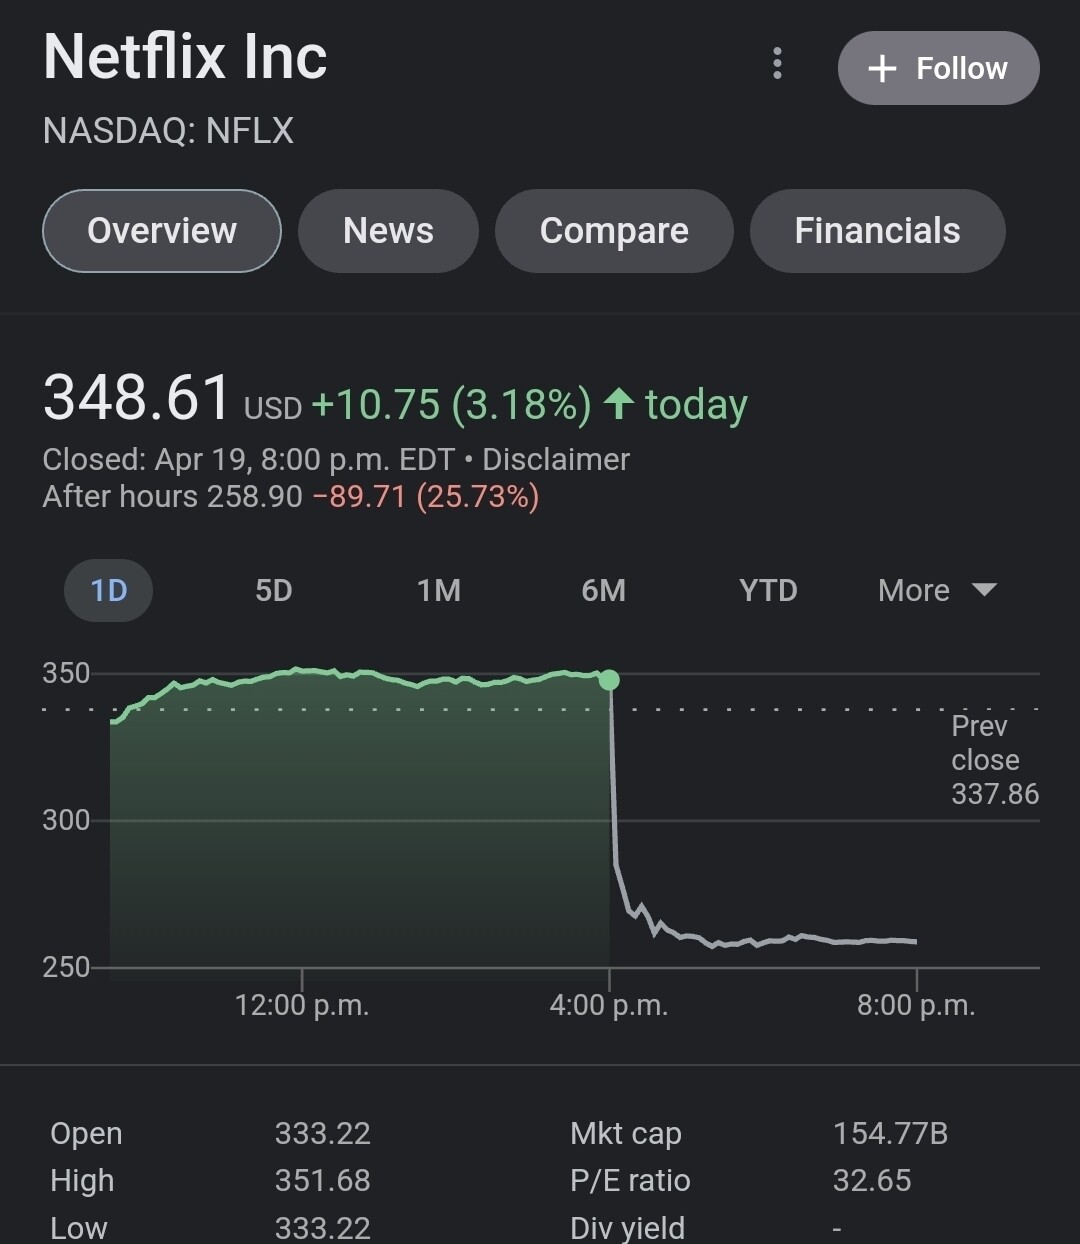Screen dimensions: 1080x1244
Task: Click the current price data point on chart
Action: tap(608, 680)
